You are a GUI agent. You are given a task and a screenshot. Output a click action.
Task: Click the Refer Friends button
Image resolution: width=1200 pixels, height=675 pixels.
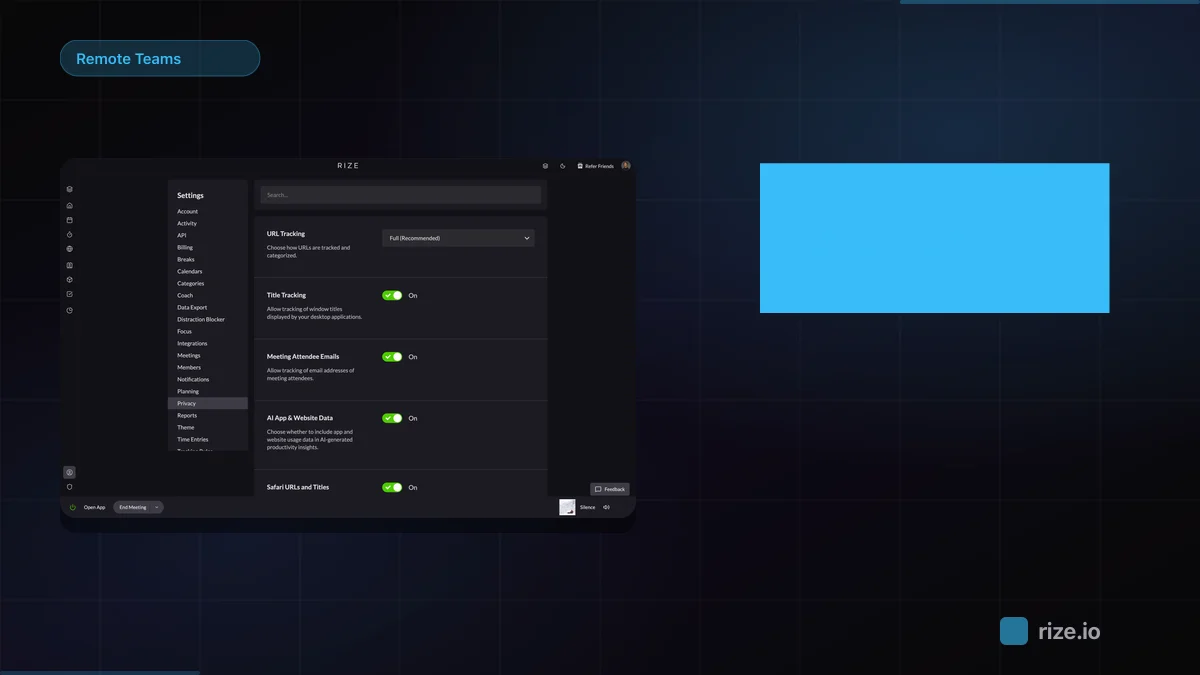(594, 166)
